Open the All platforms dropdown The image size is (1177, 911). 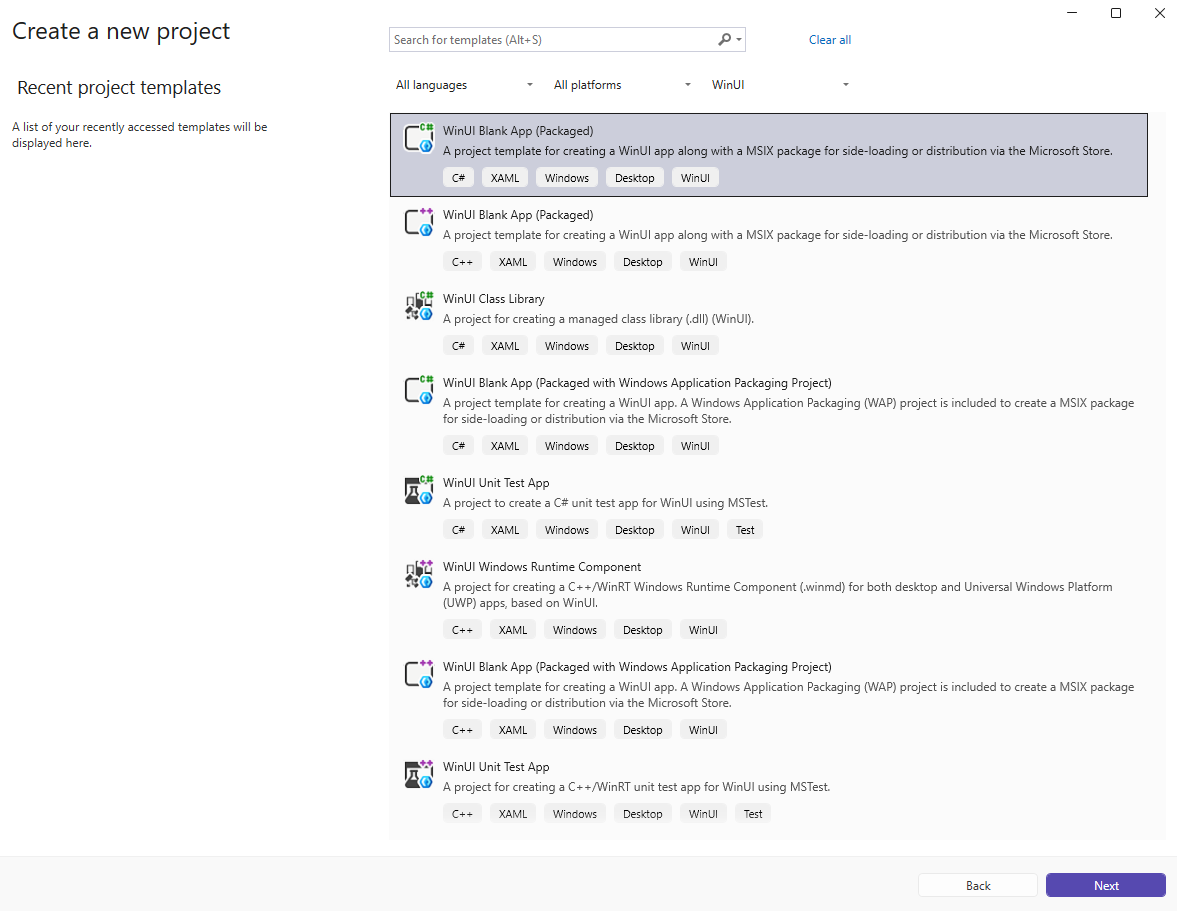[x=620, y=85]
